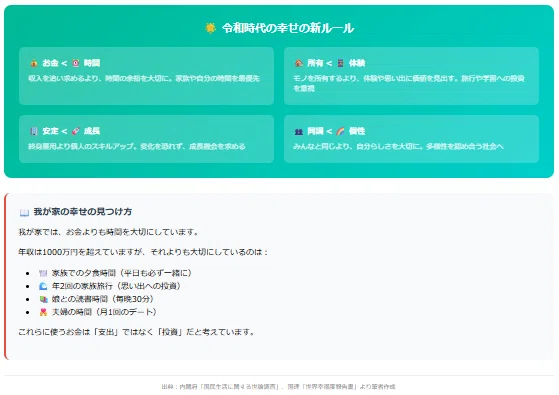Image resolution: width=559 pixels, height=395 pixels.
Task: Click the 安定 < 成長 card description text
Action: [137, 146]
